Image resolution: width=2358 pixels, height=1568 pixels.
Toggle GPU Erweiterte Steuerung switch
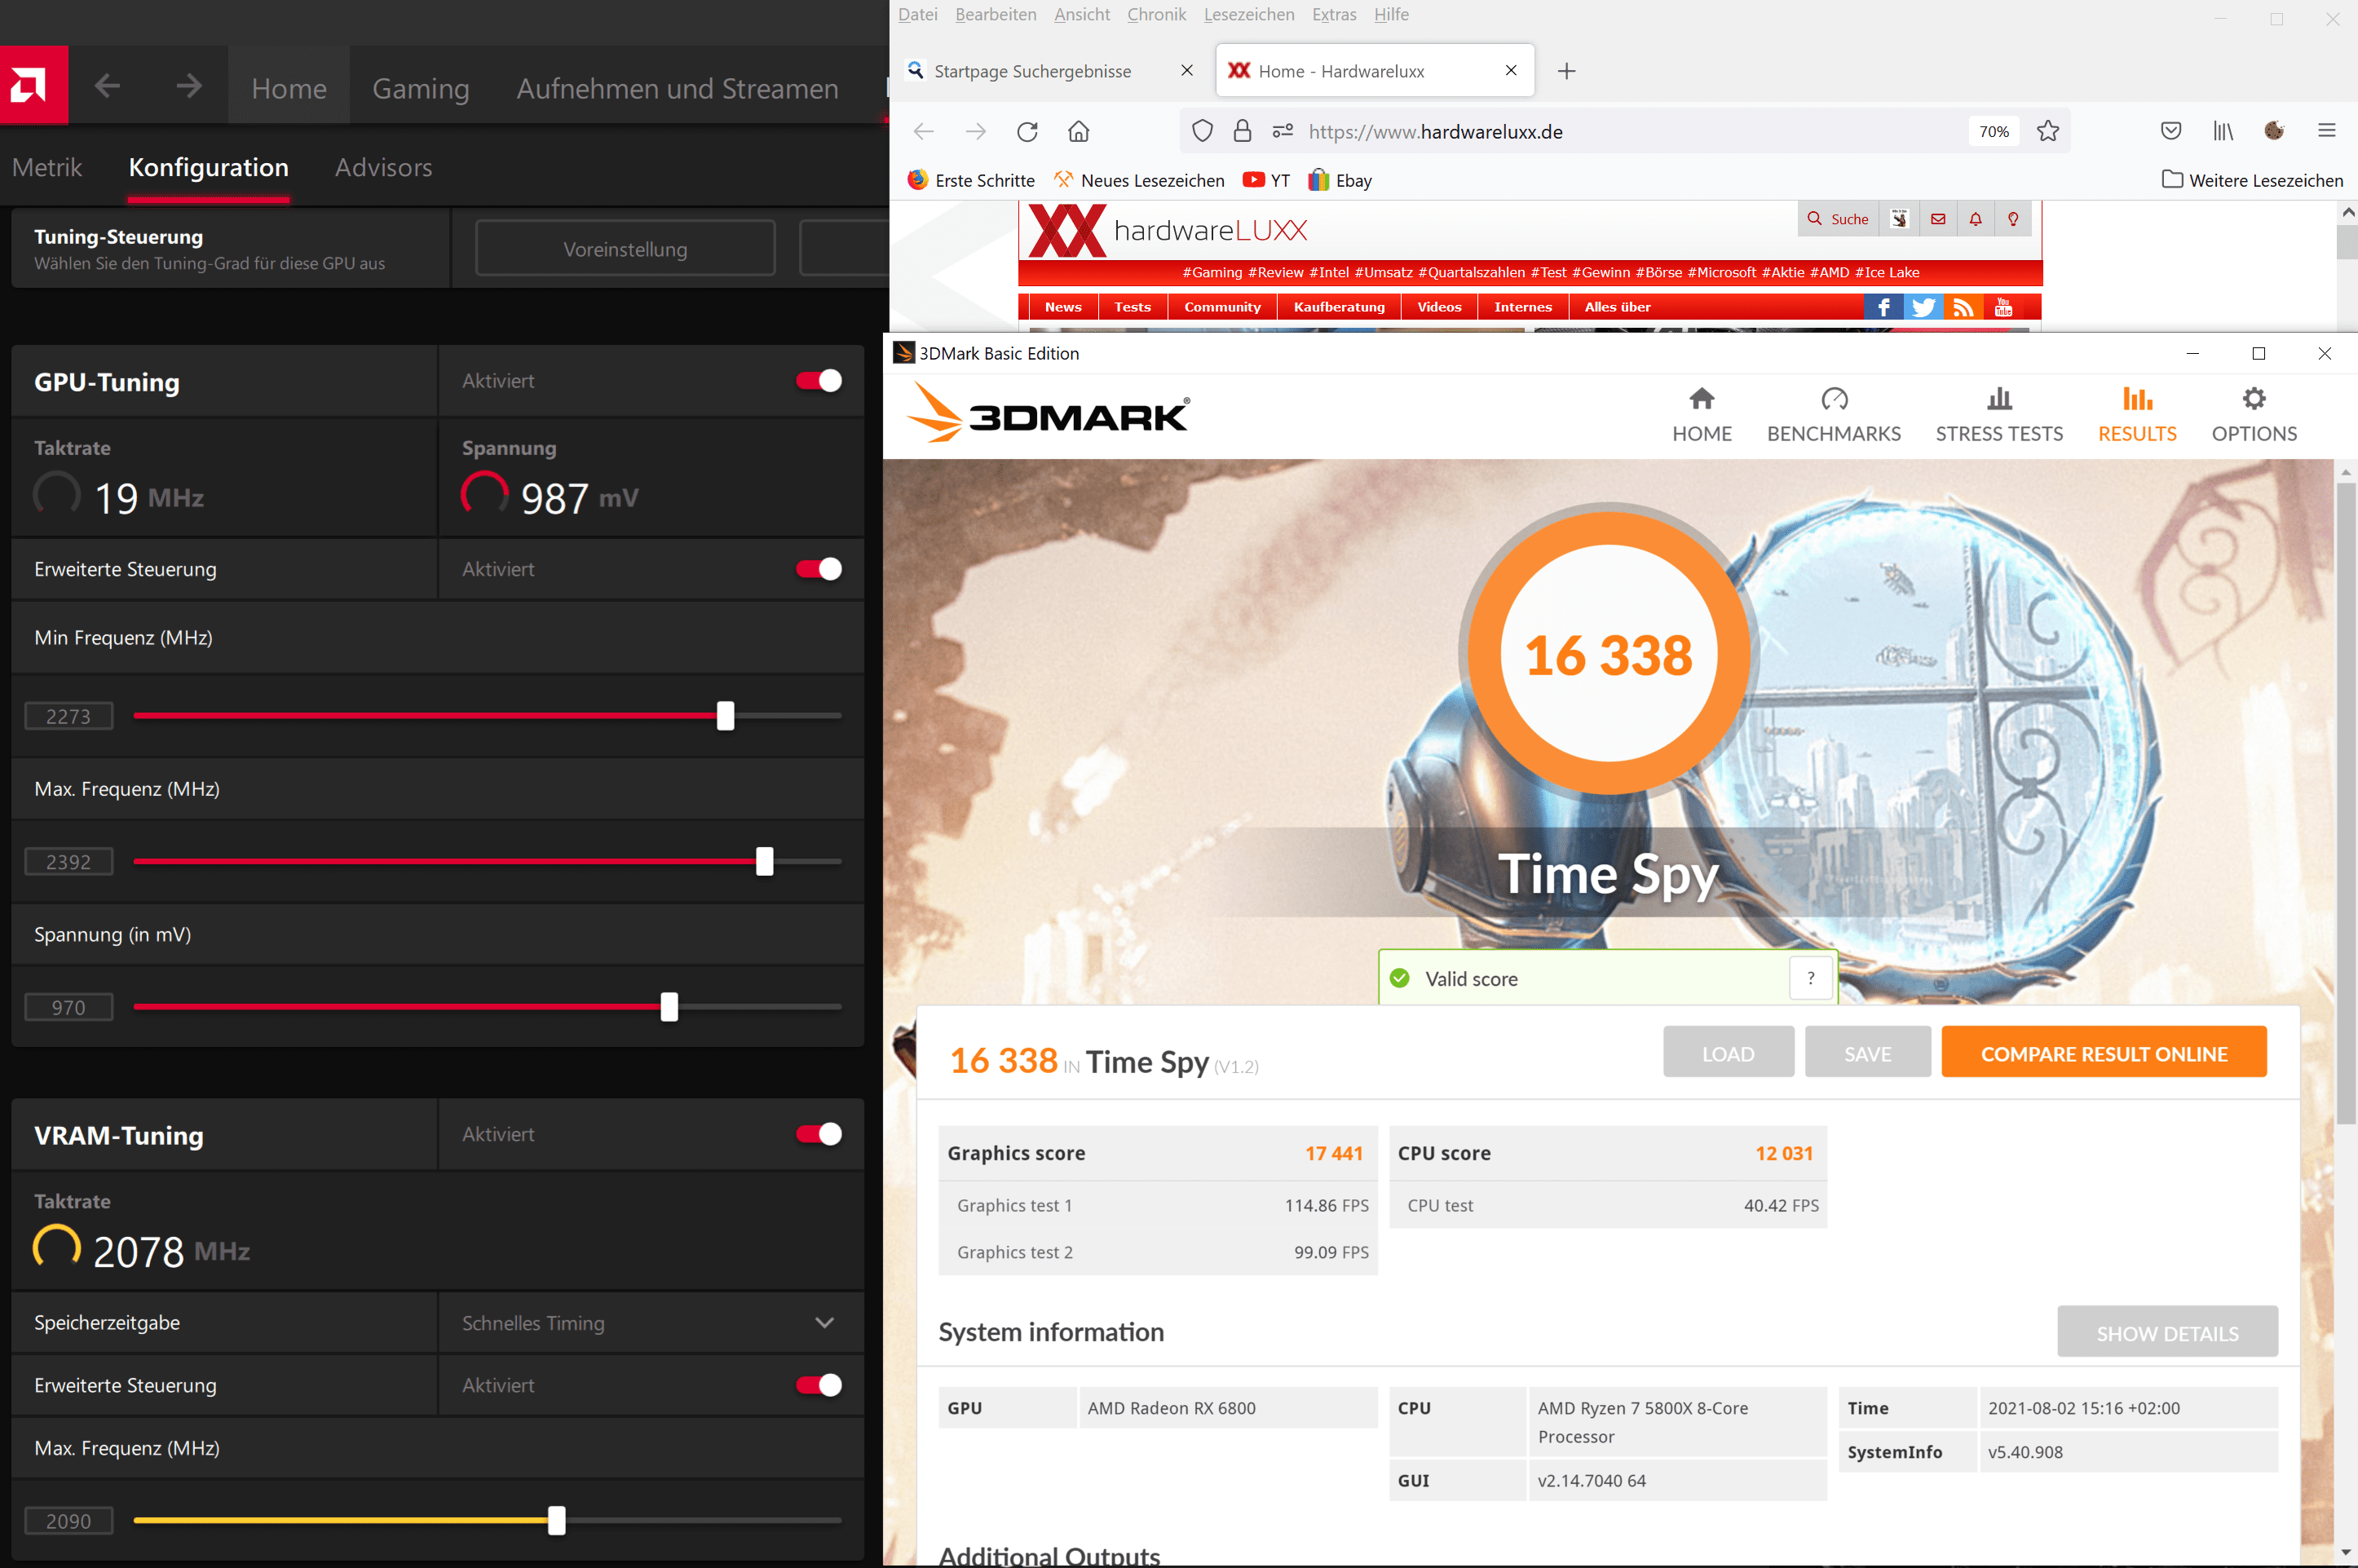818,569
